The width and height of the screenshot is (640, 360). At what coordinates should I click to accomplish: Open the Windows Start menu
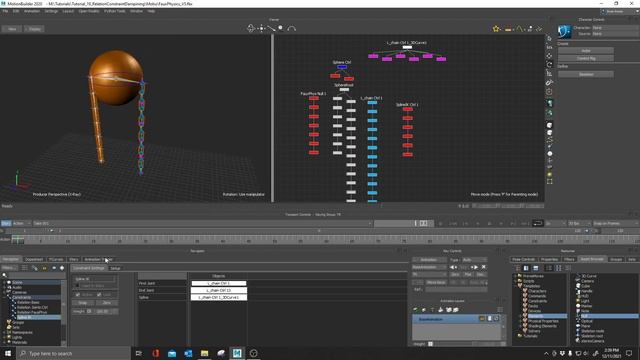pyautogui.click(x=8, y=353)
